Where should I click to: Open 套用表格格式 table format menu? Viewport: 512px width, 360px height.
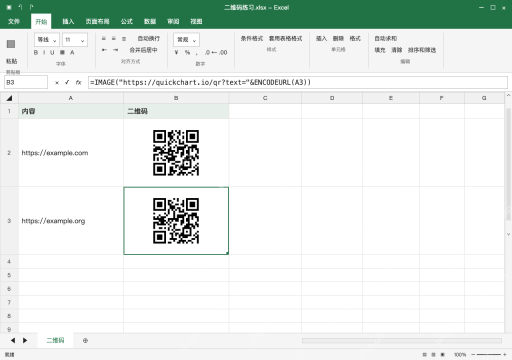point(286,39)
